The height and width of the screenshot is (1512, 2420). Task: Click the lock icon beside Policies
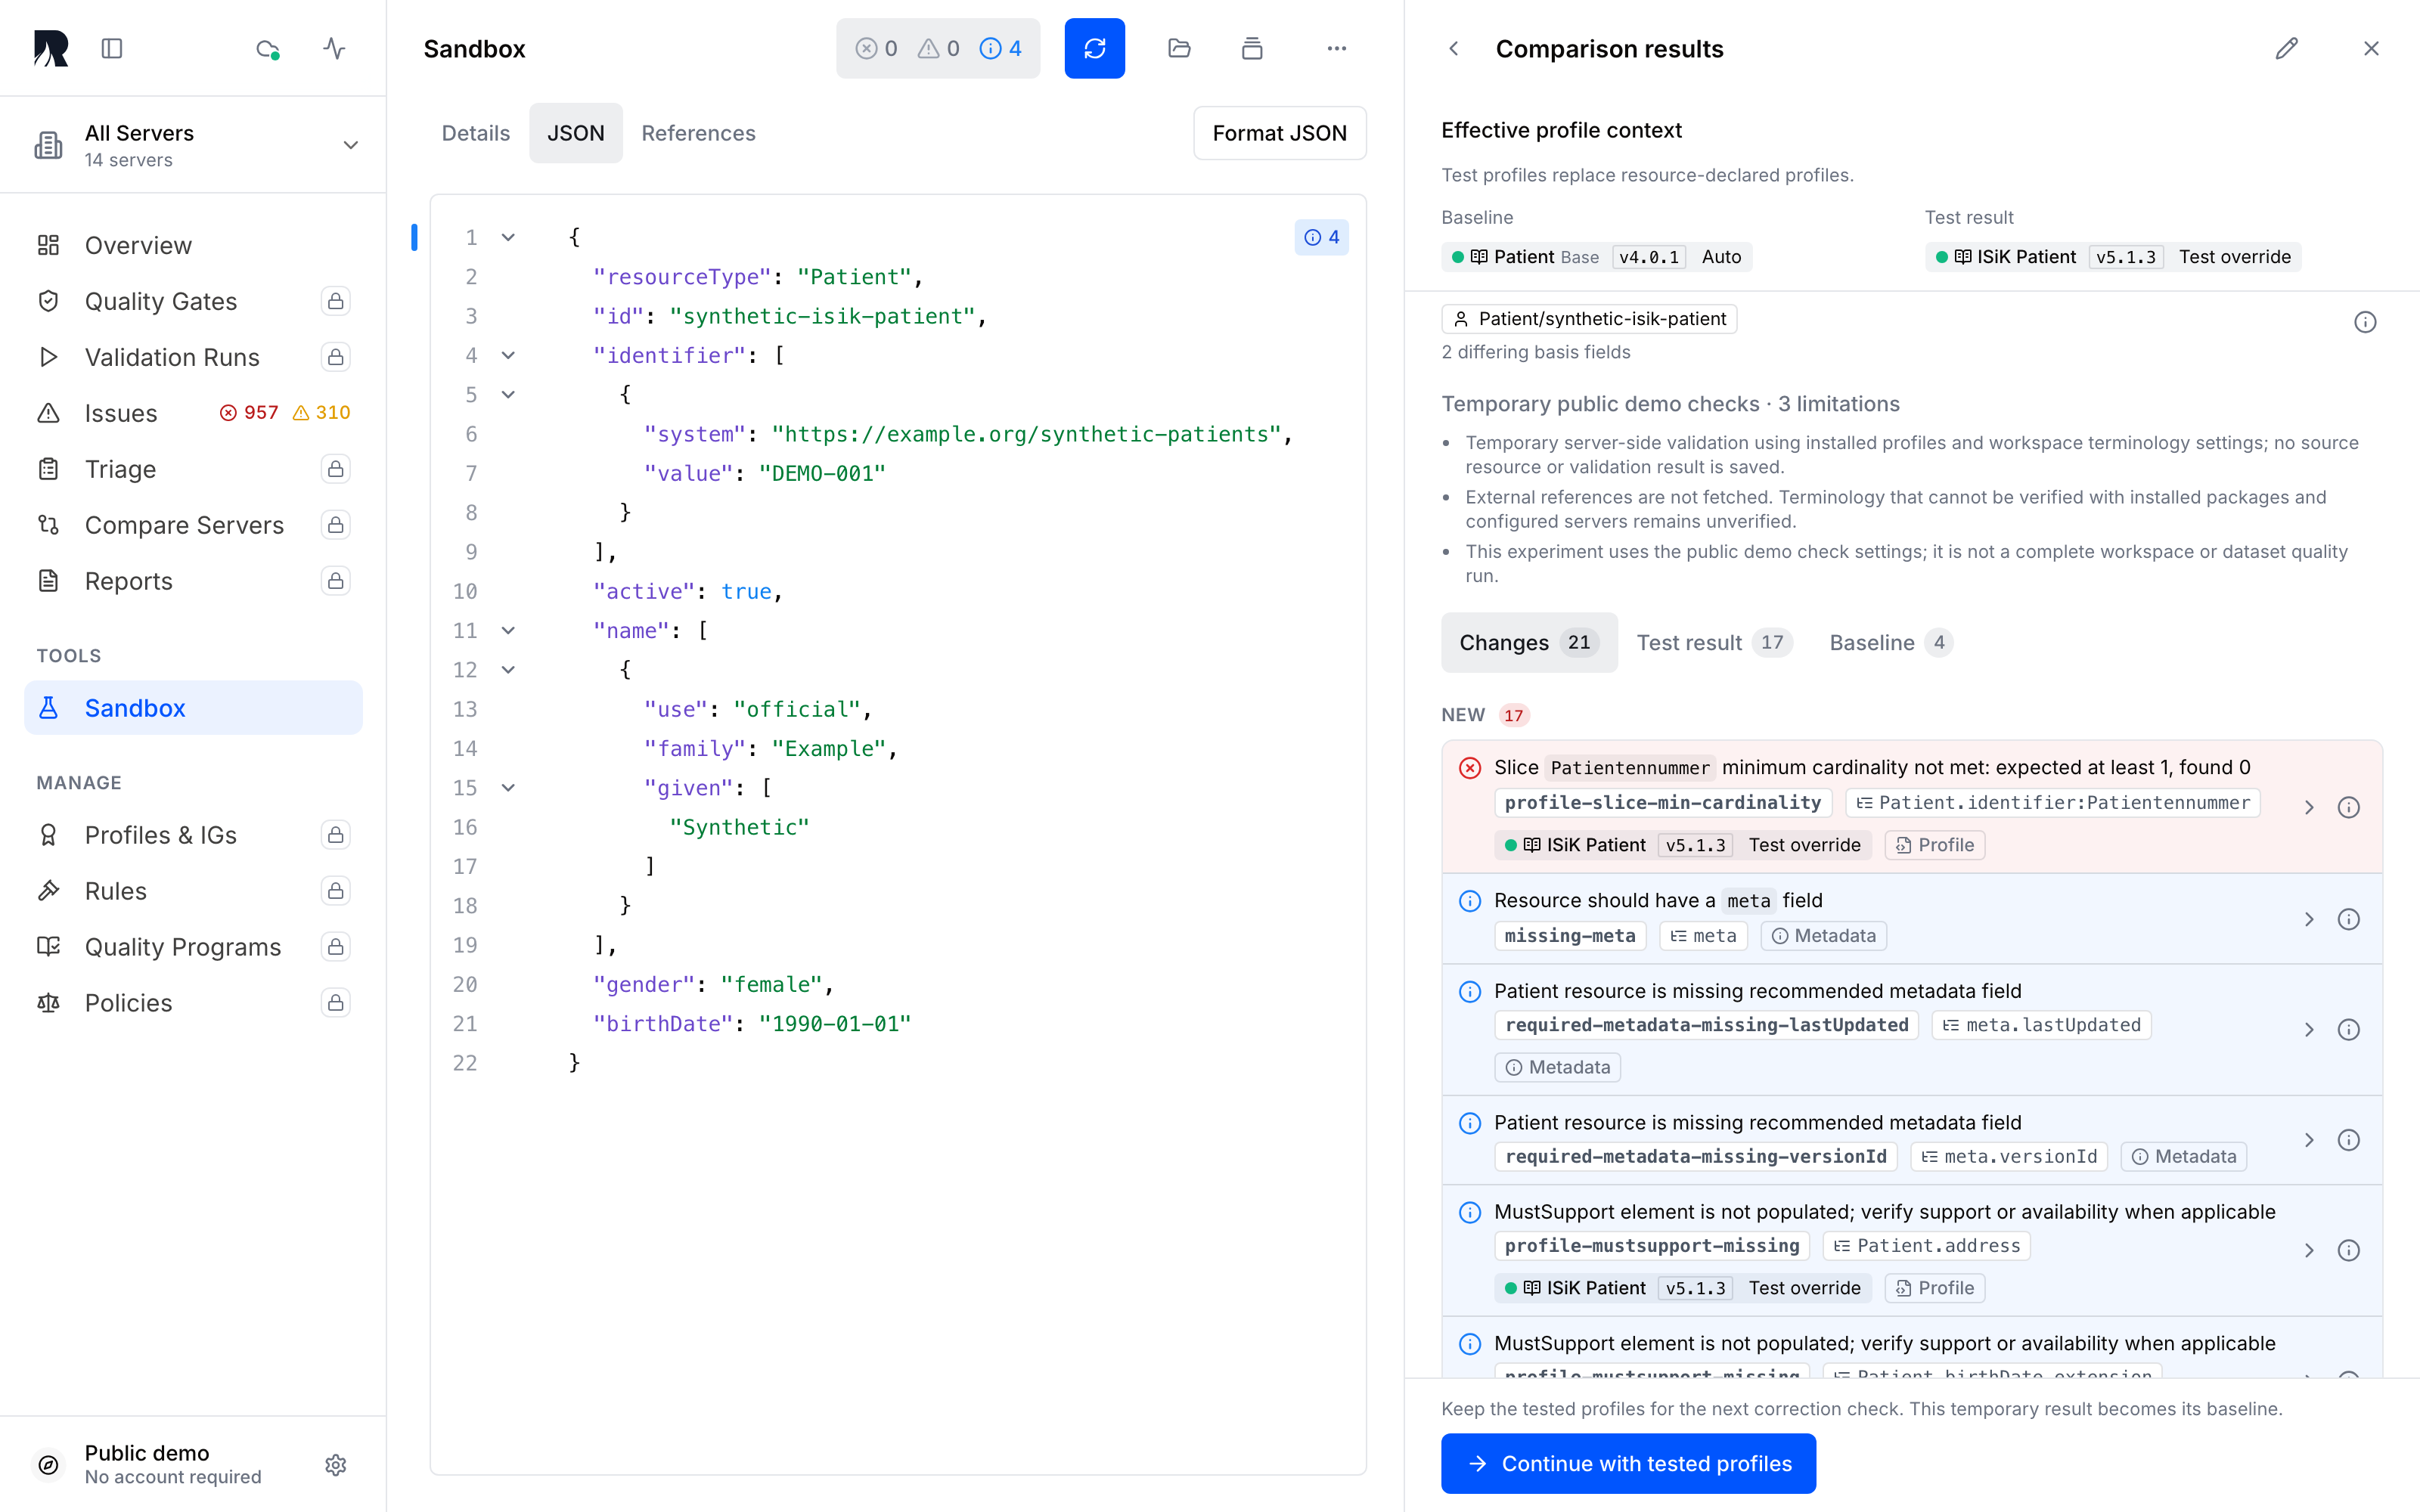(x=336, y=1003)
